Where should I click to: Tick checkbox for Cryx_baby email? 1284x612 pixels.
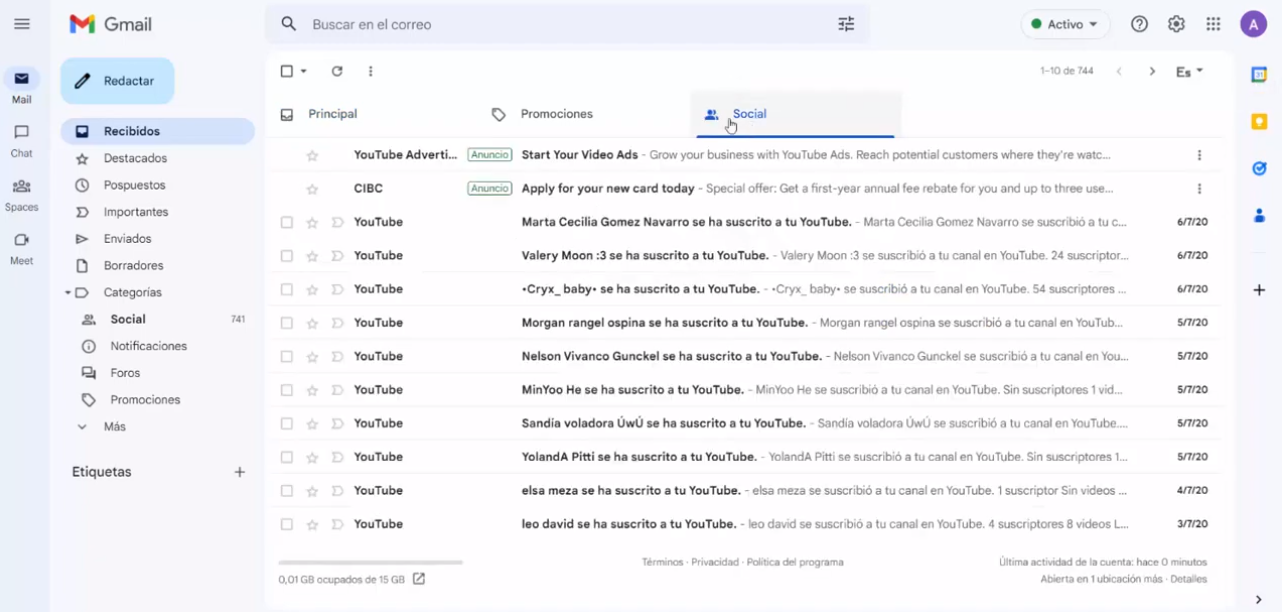click(x=287, y=289)
